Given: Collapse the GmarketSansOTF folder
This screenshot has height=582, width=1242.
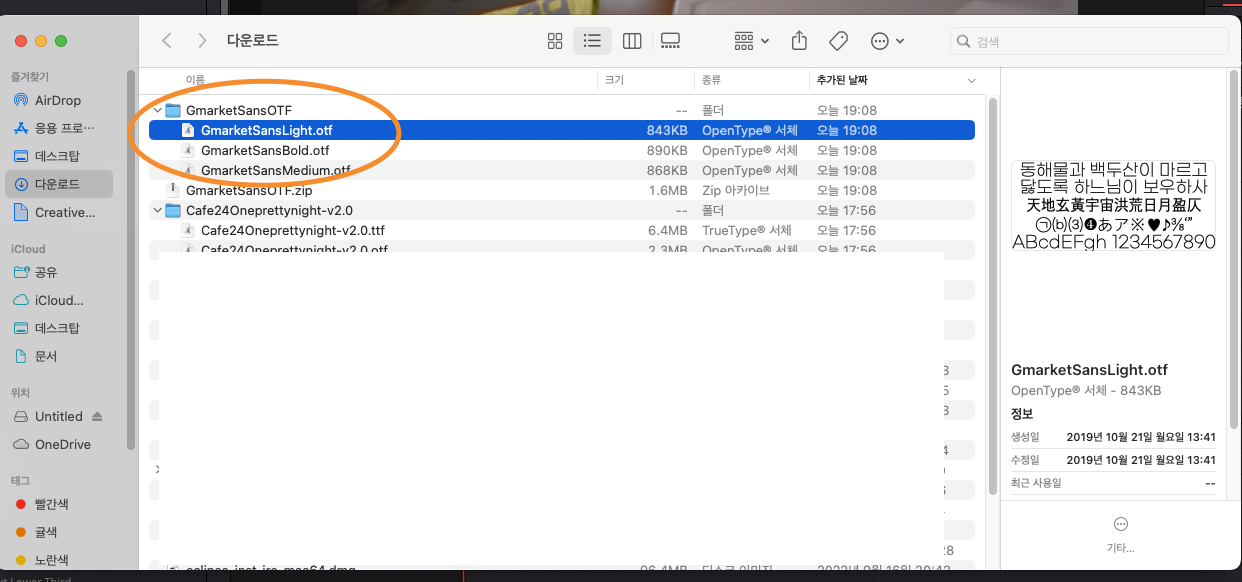Looking at the screenshot, I should 157,110.
